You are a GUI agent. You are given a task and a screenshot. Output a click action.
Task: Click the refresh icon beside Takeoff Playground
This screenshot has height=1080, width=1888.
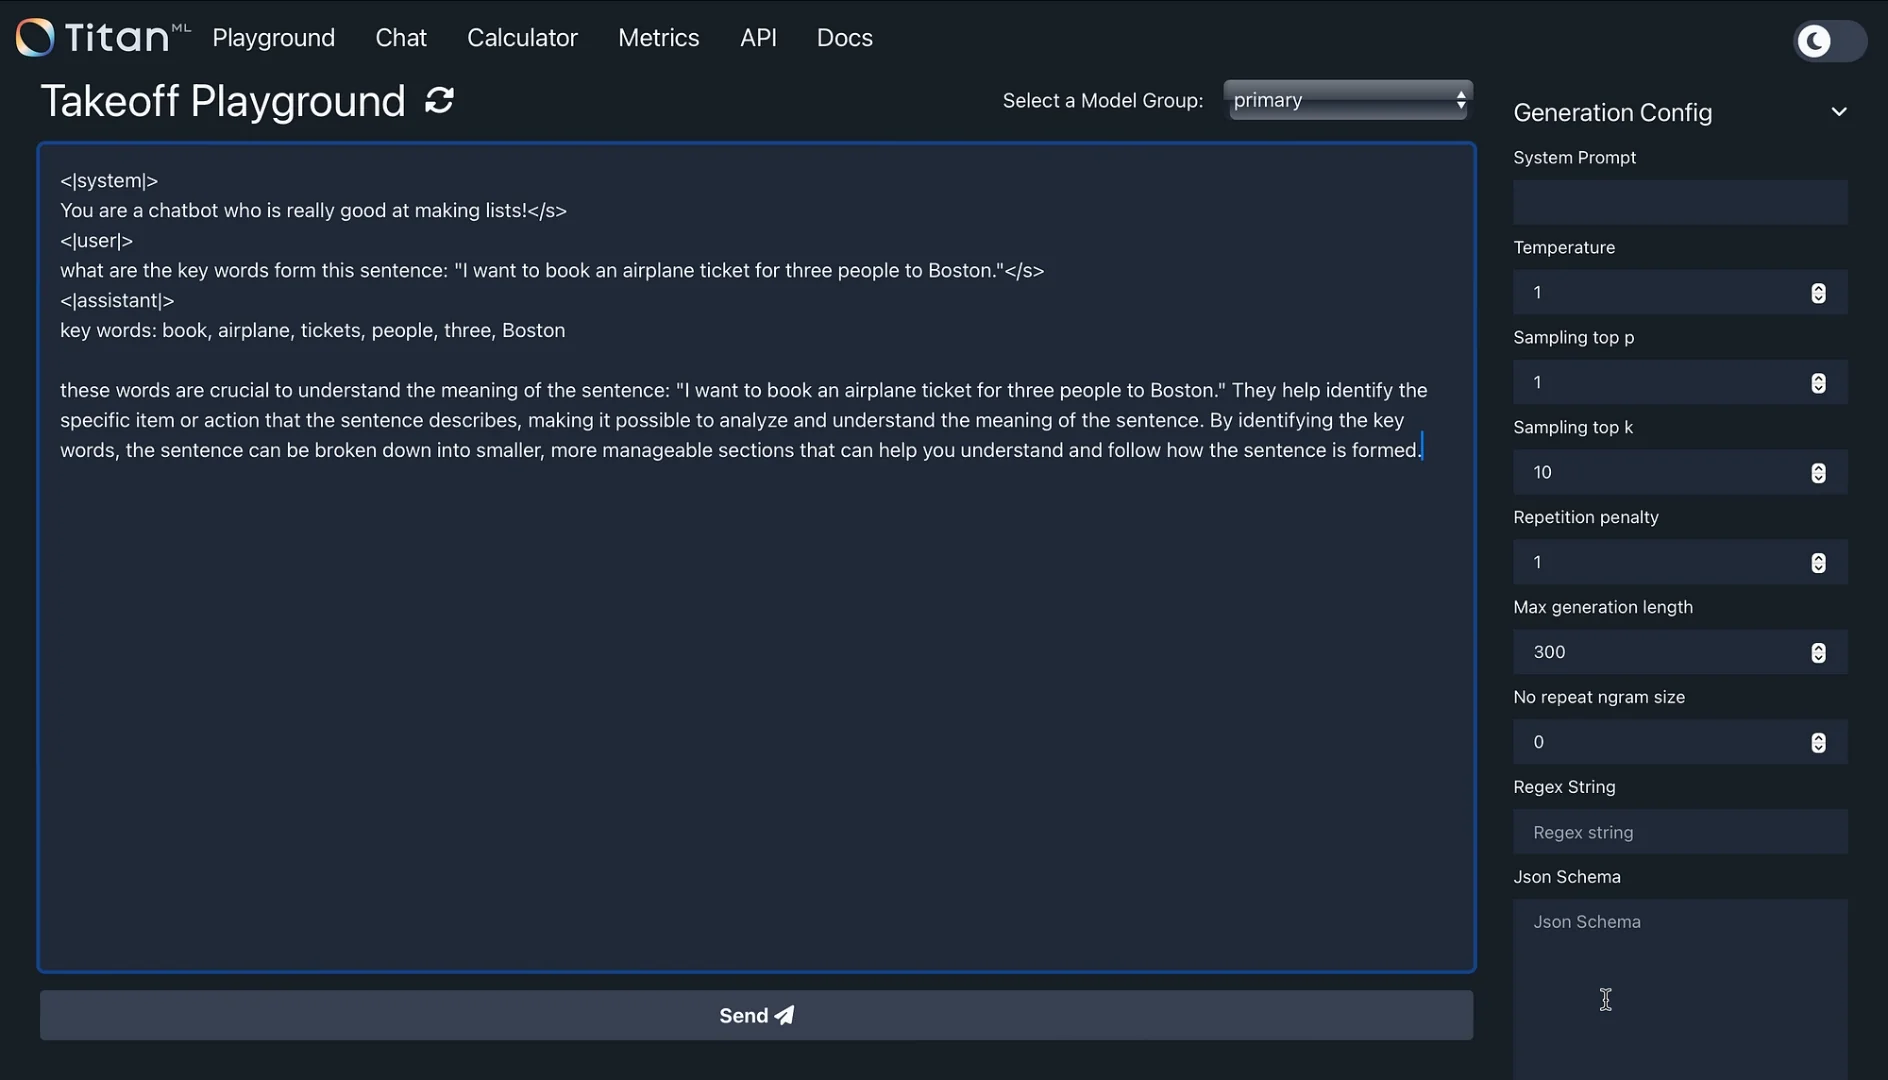(x=440, y=99)
